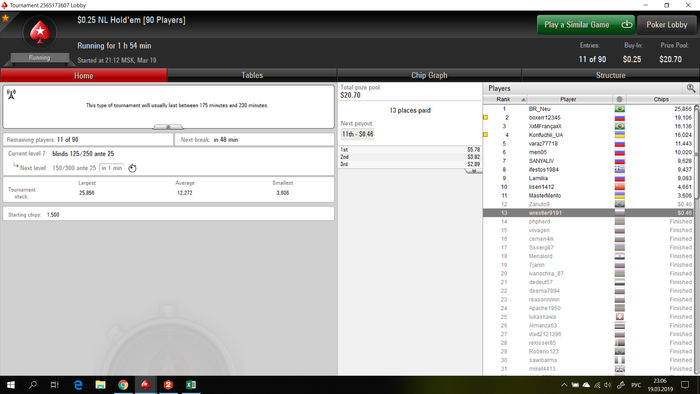Launch Microsoft Edge from the taskbar
This screenshot has height=394, width=700.
(x=78, y=385)
